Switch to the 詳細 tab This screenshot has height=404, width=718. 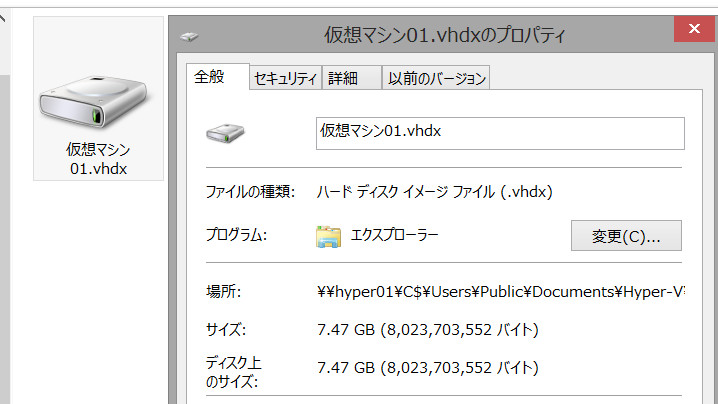pos(343,78)
